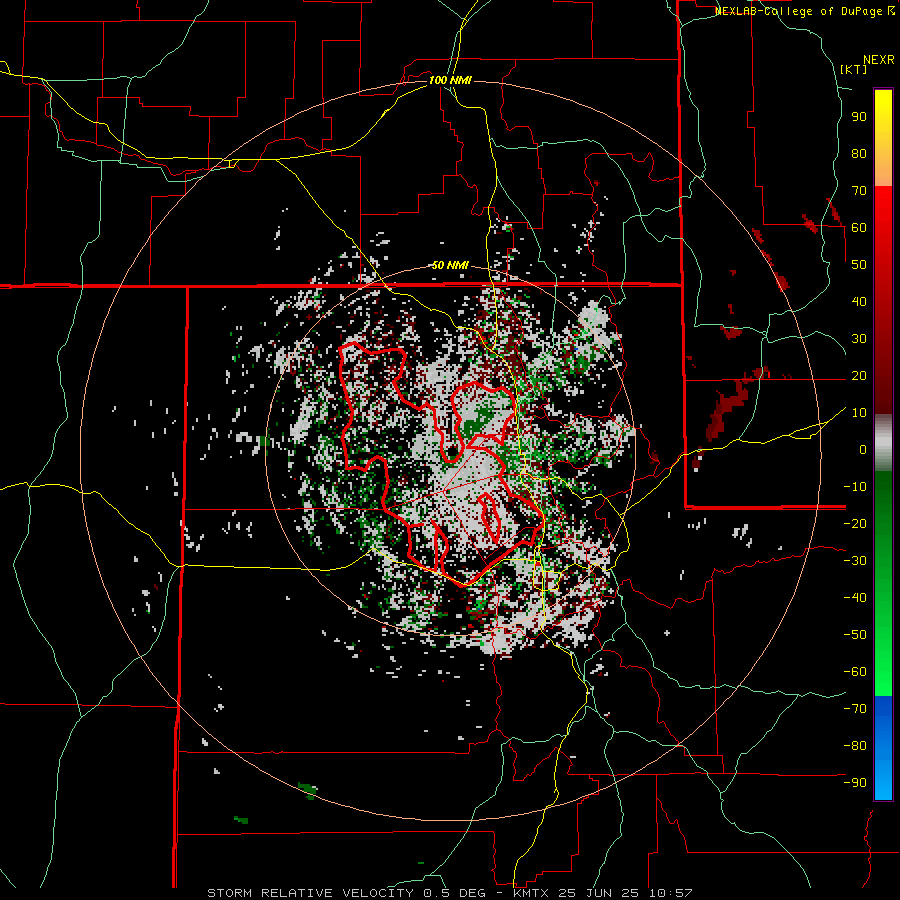Click the 30 value on the velocity scale
The width and height of the screenshot is (900, 900).
pyautogui.click(x=859, y=339)
